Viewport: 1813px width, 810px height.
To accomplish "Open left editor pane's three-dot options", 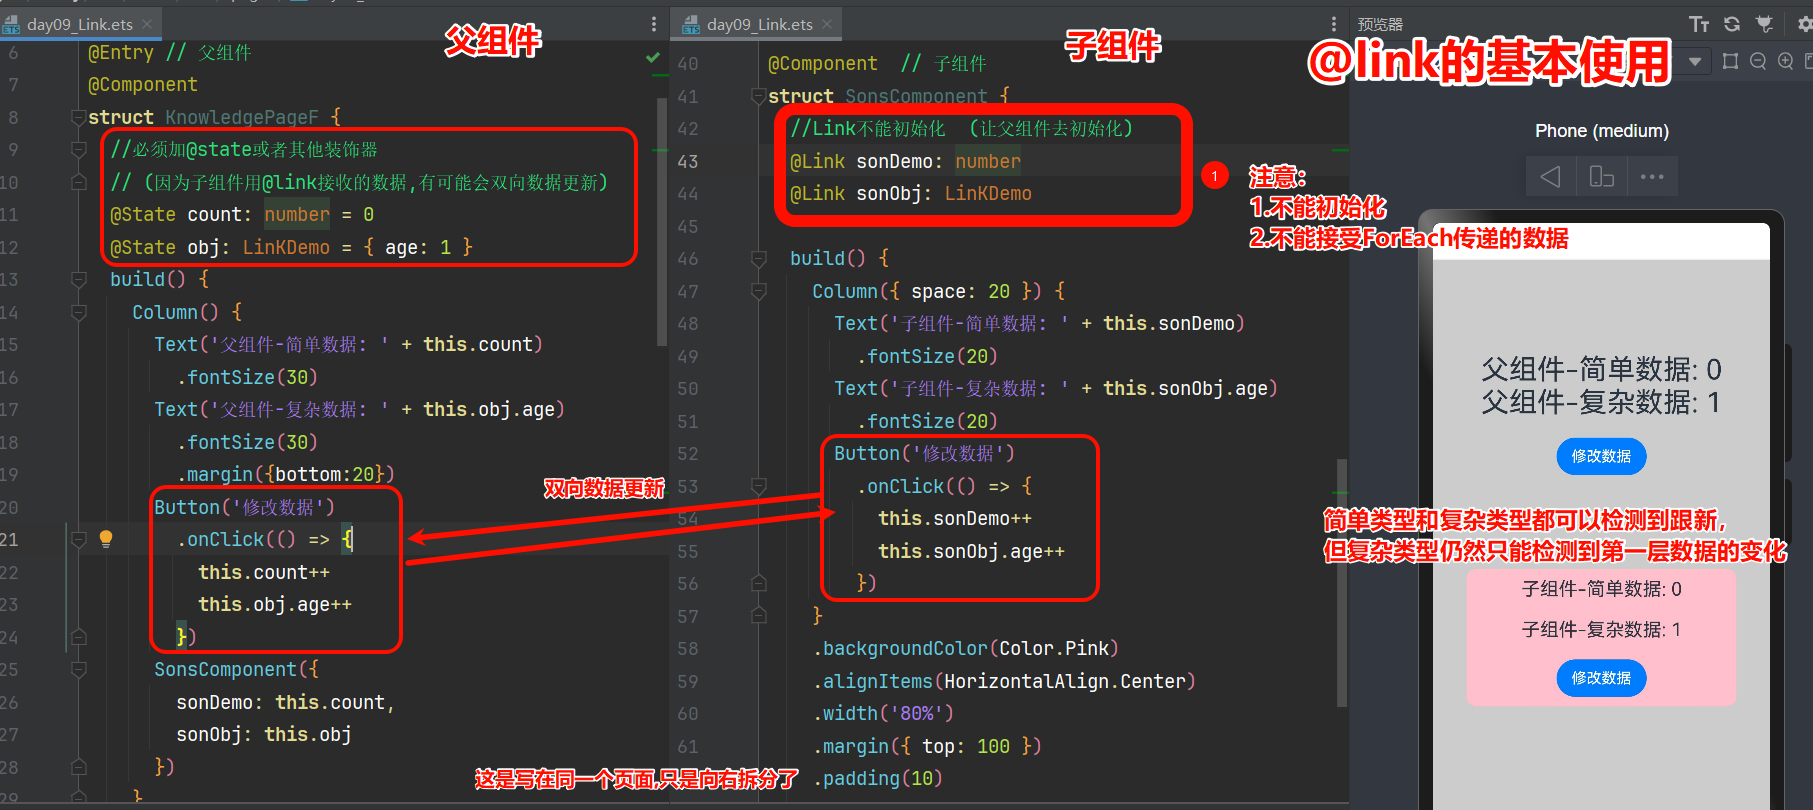I will (654, 24).
